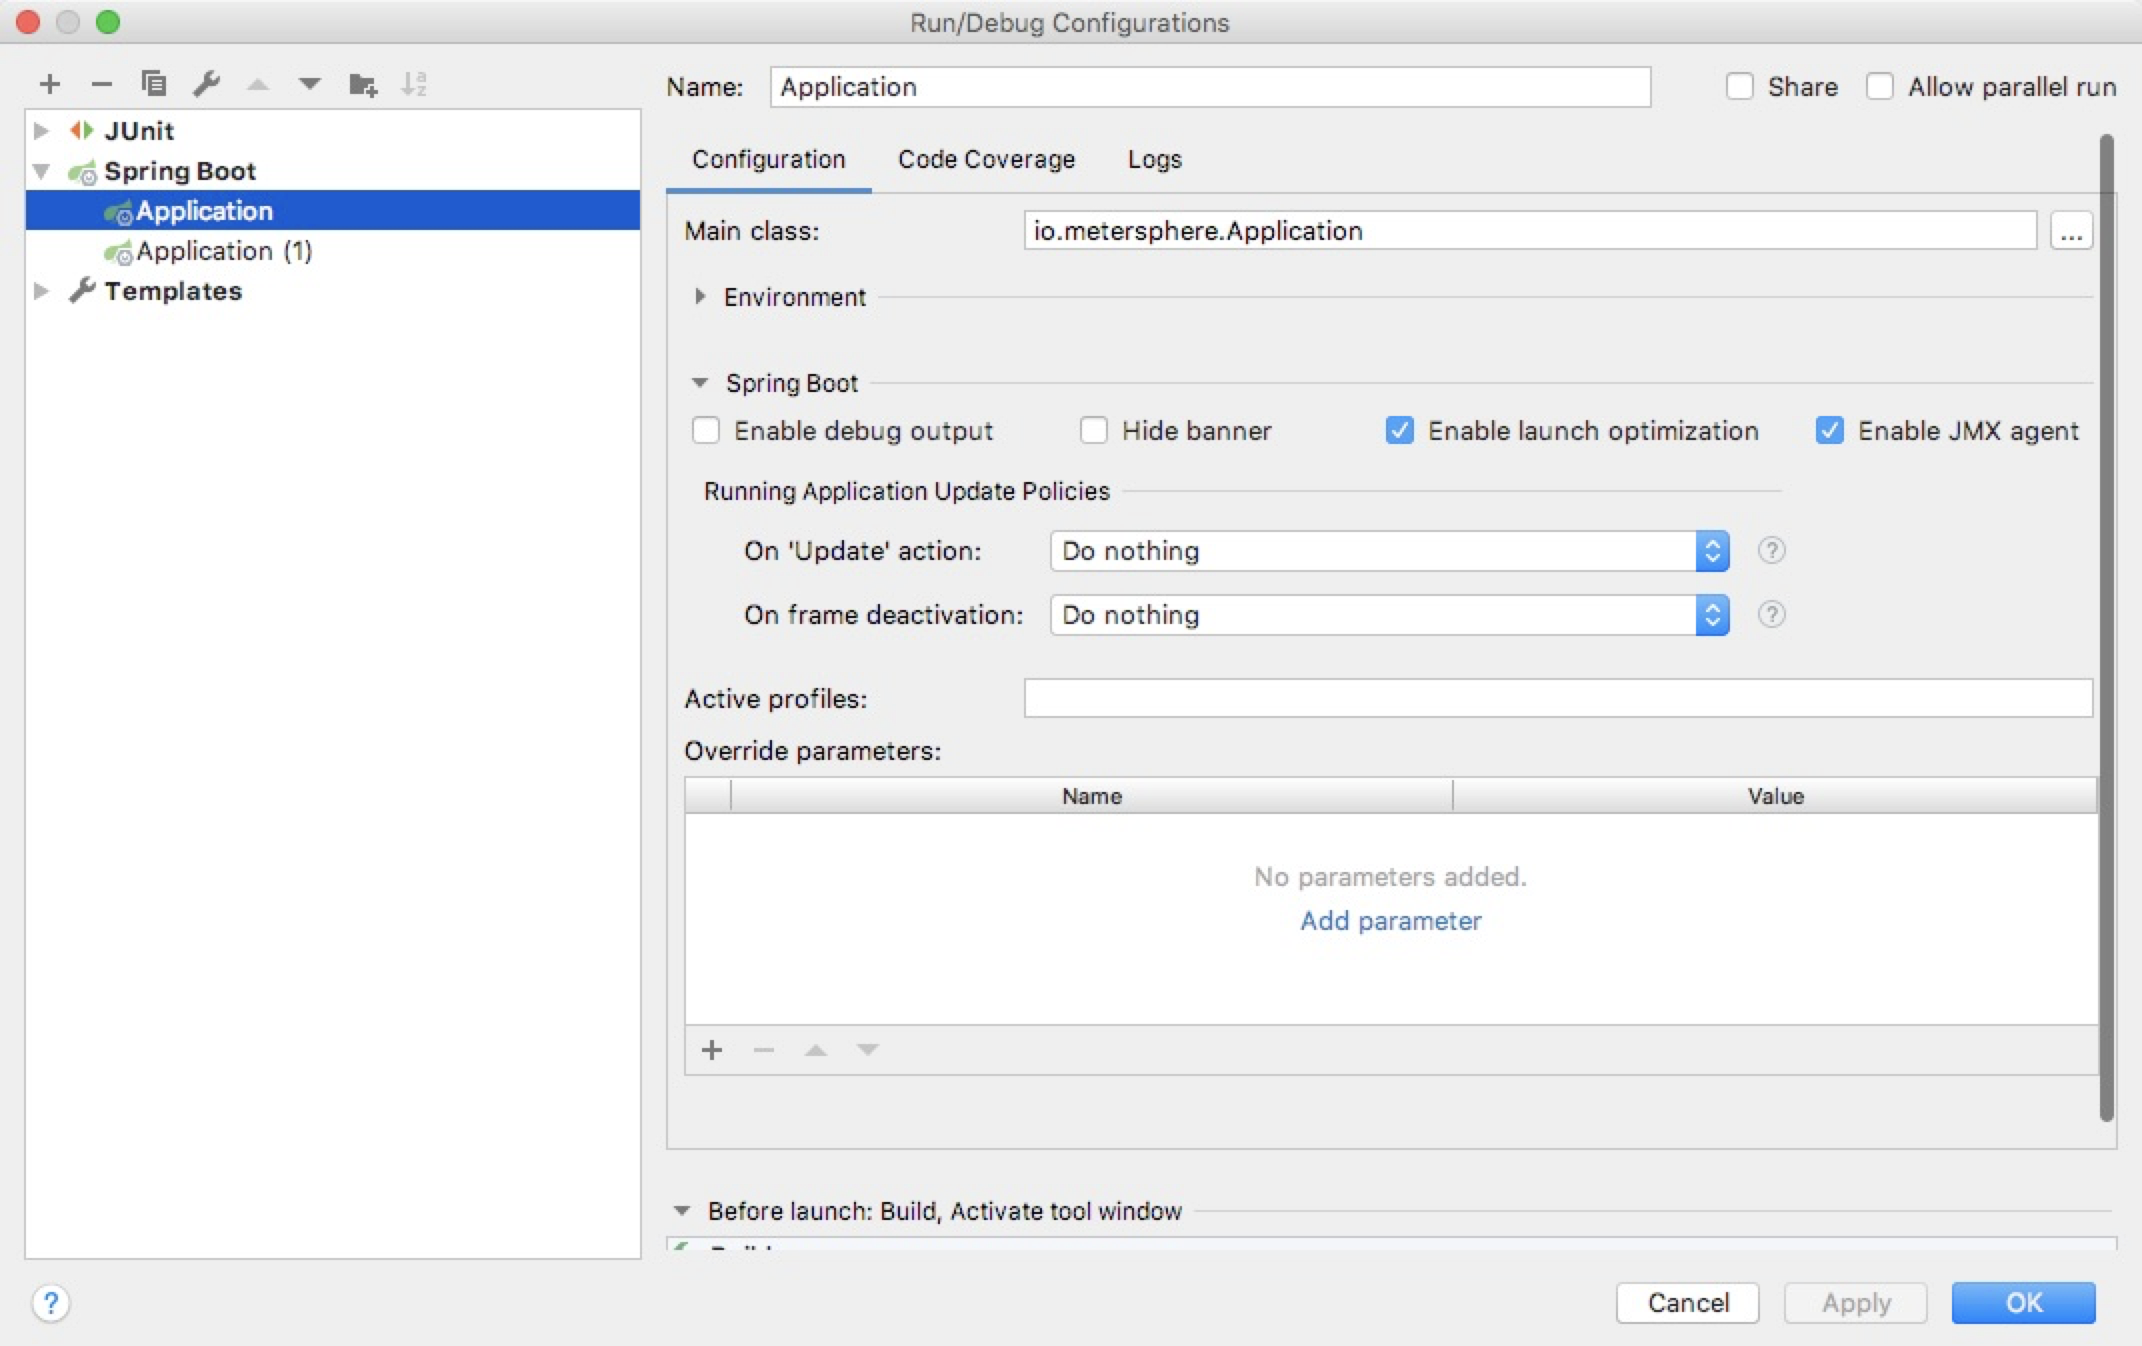Screen dimensions: 2142x1346
Task: Enable the debug output checkbox
Action: point(706,431)
